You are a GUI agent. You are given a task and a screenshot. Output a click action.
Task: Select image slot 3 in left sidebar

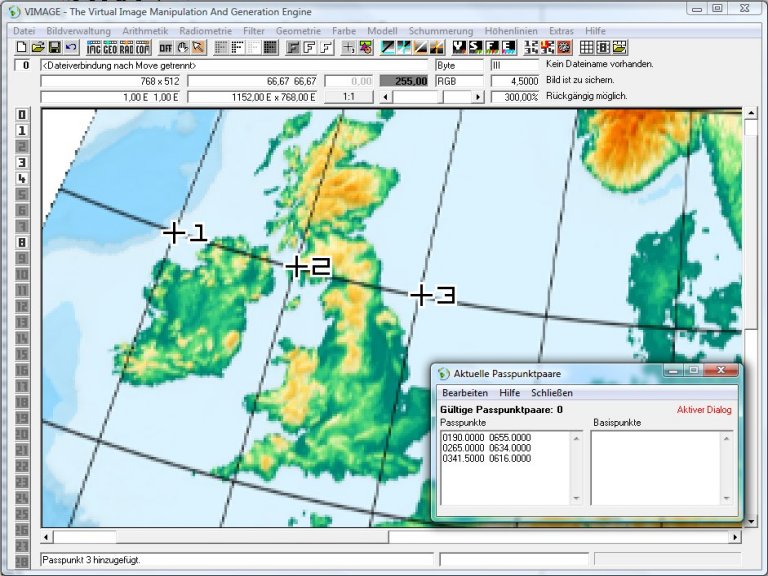[x=22, y=162]
